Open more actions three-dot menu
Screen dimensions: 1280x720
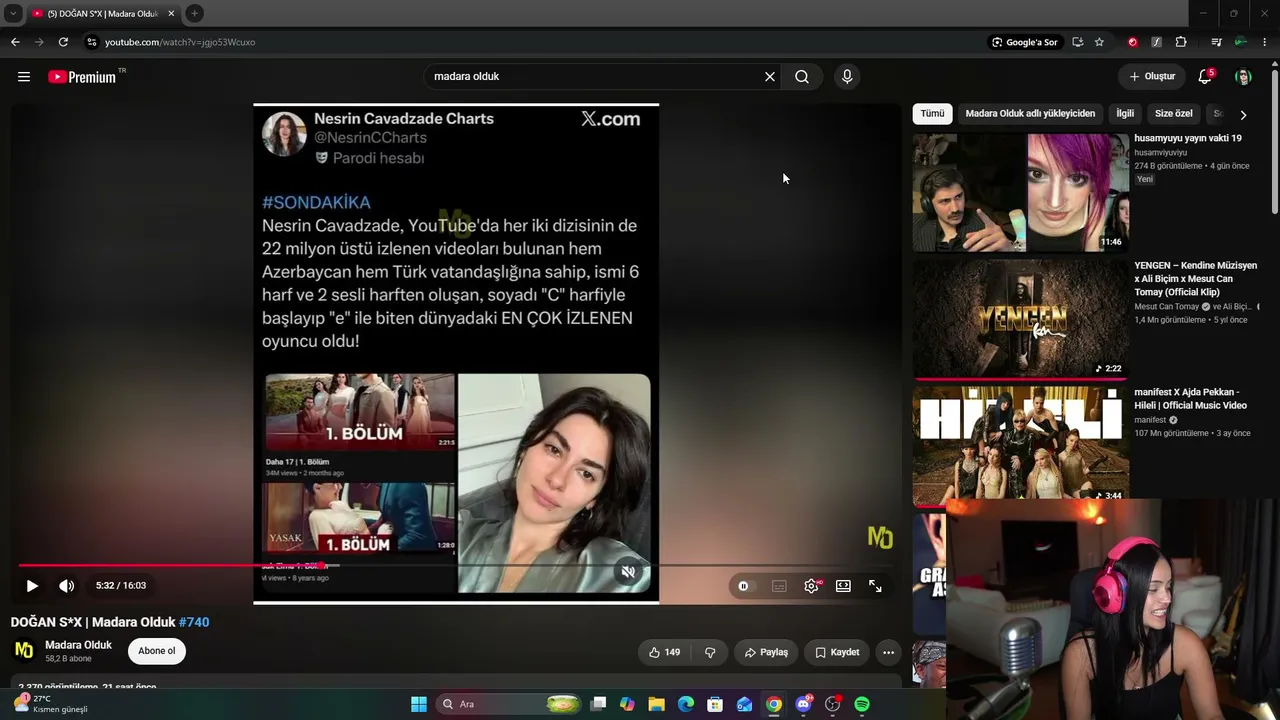tap(888, 652)
